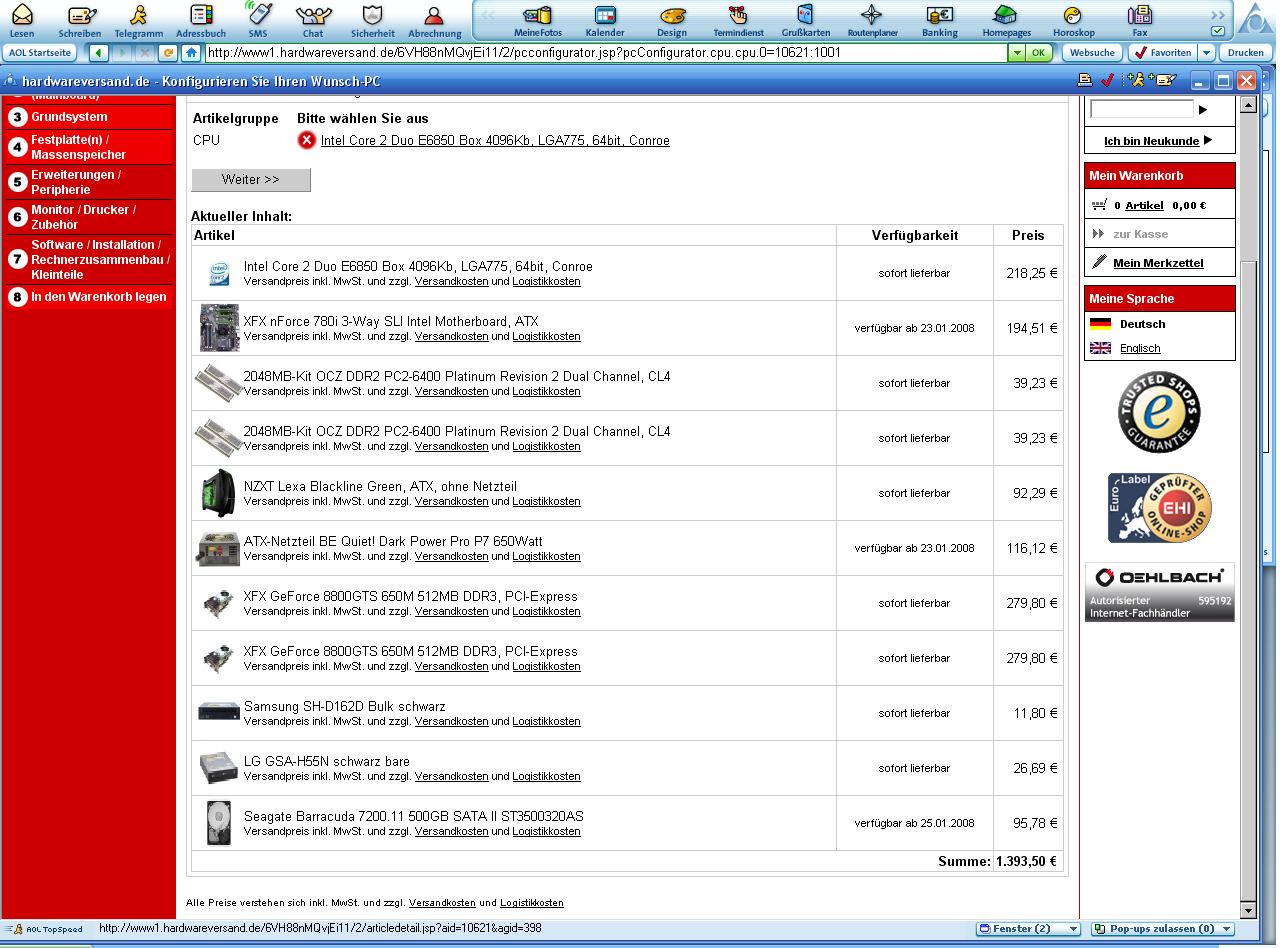The height and width of the screenshot is (948, 1280).
Task: Open the Favoriten button
Action: pyautogui.click(x=1162, y=52)
